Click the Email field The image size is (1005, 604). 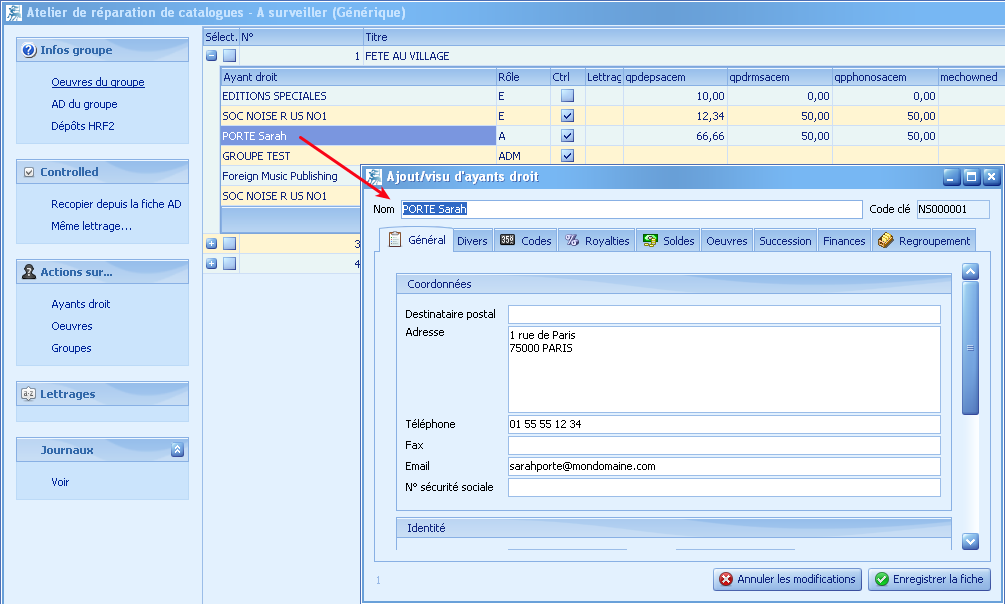click(x=724, y=466)
